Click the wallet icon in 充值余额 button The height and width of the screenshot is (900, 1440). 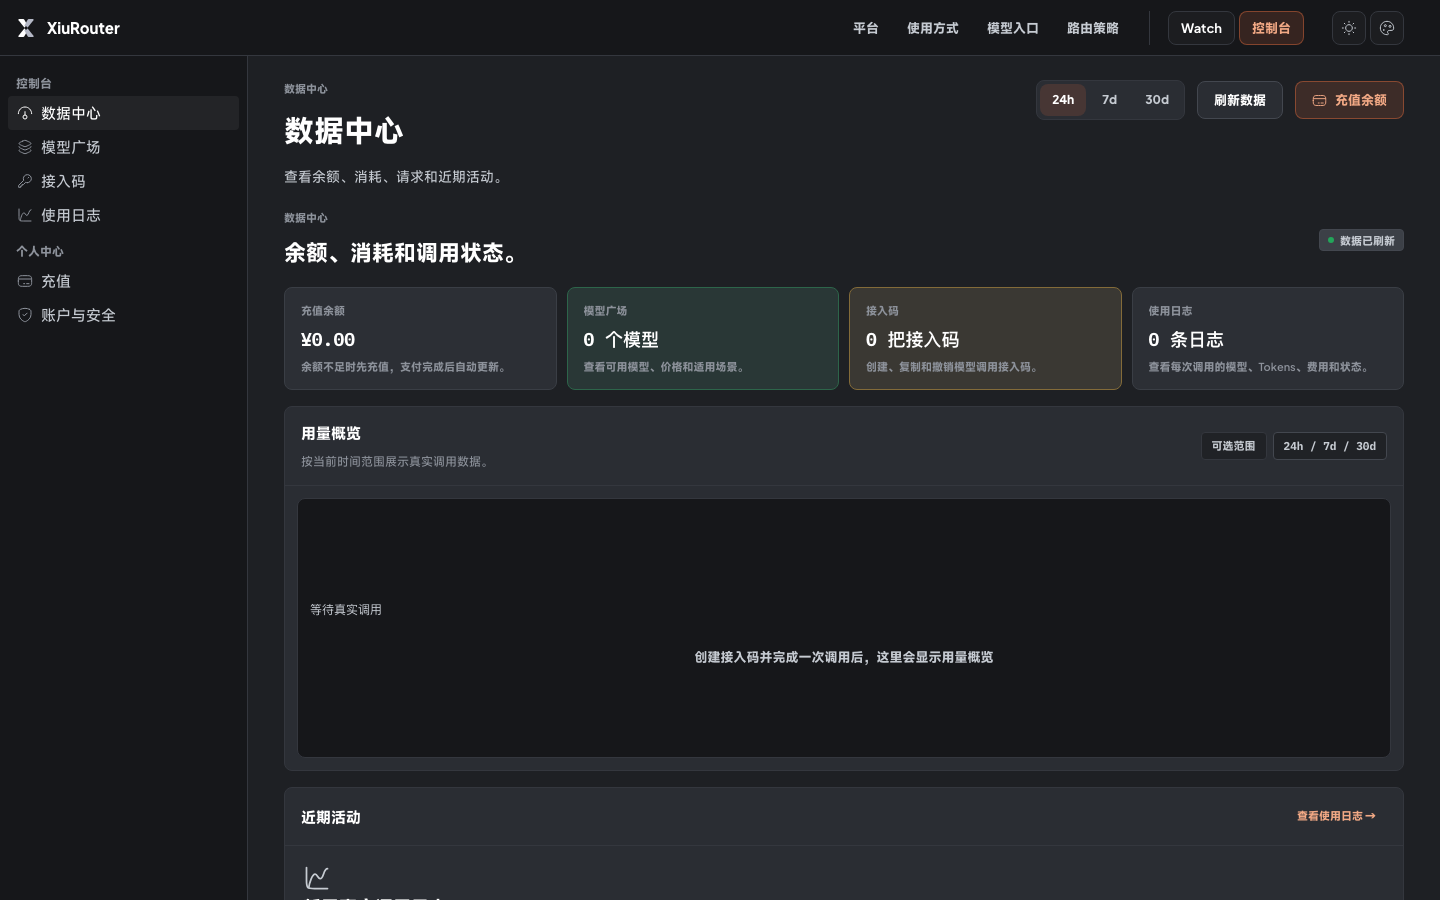click(x=1319, y=100)
